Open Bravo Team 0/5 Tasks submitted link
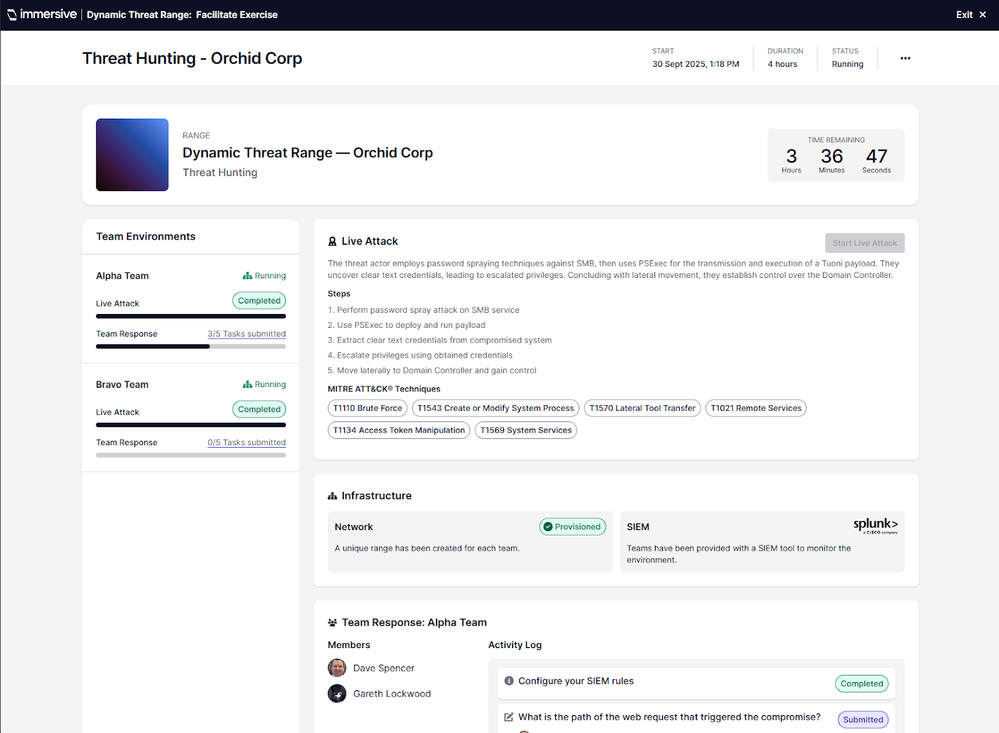This screenshot has width=999, height=733. coord(246,442)
